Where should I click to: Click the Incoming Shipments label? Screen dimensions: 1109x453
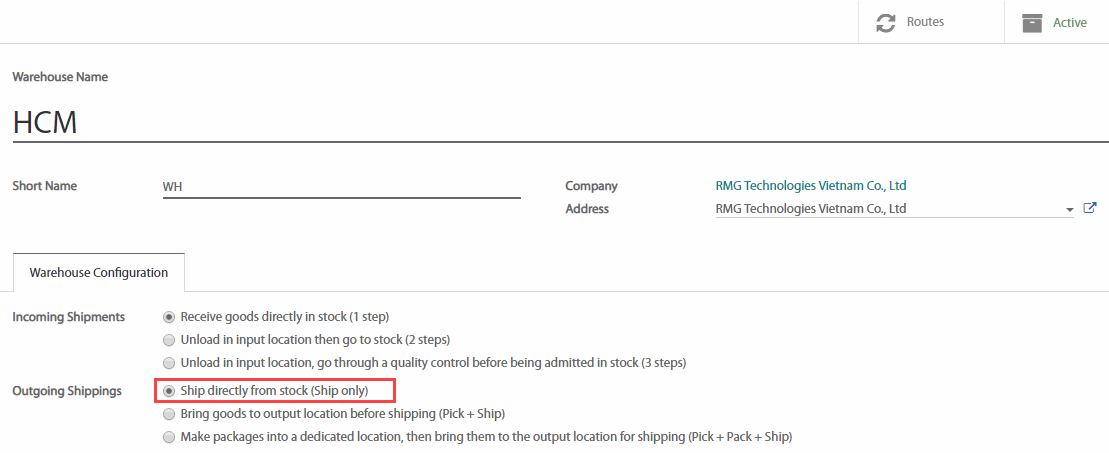click(69, 317)
